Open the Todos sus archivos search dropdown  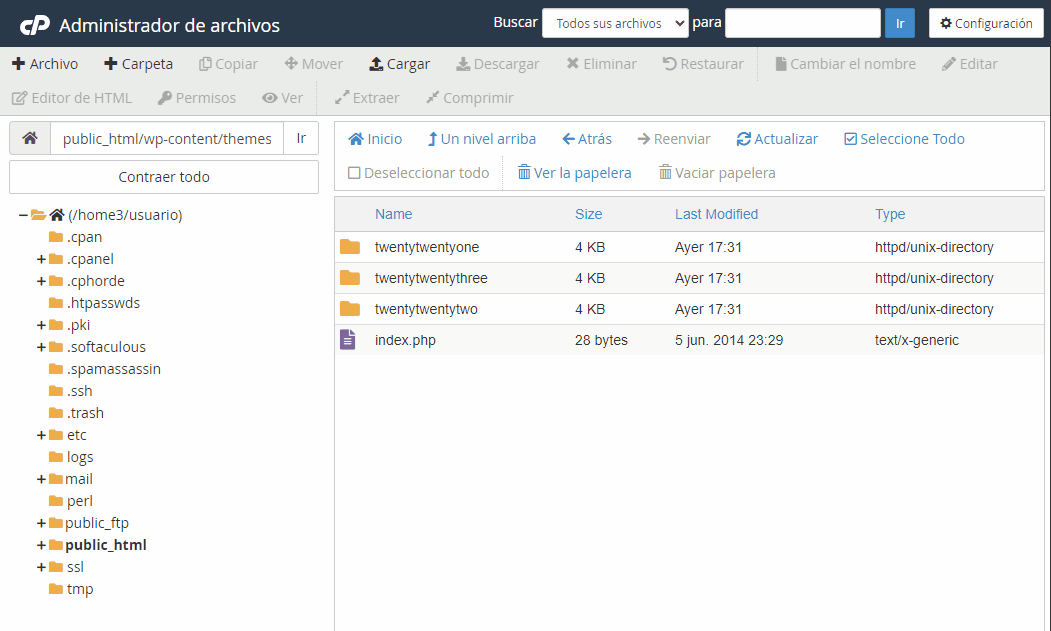[615, 23]
